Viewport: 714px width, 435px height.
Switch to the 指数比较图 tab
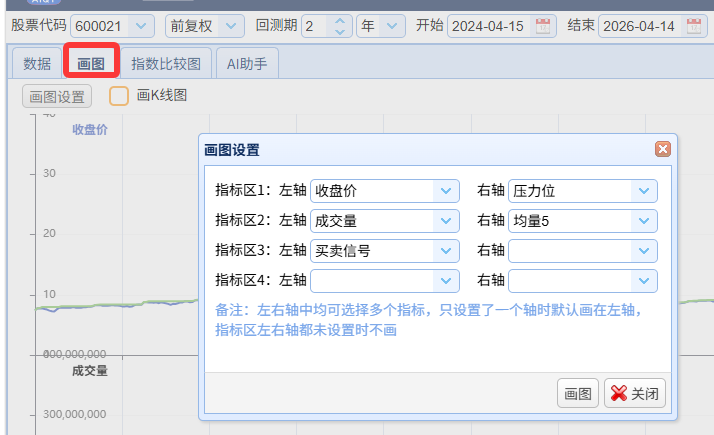tap(166, 63)
